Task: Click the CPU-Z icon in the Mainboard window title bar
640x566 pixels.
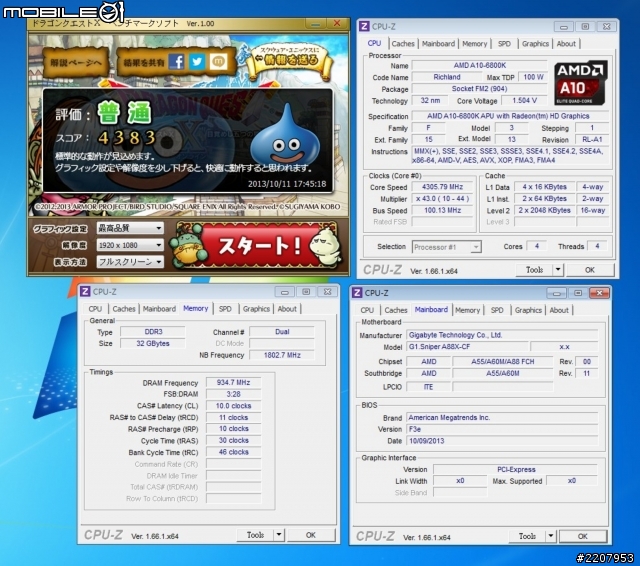Action: click(x=357, y=293)
